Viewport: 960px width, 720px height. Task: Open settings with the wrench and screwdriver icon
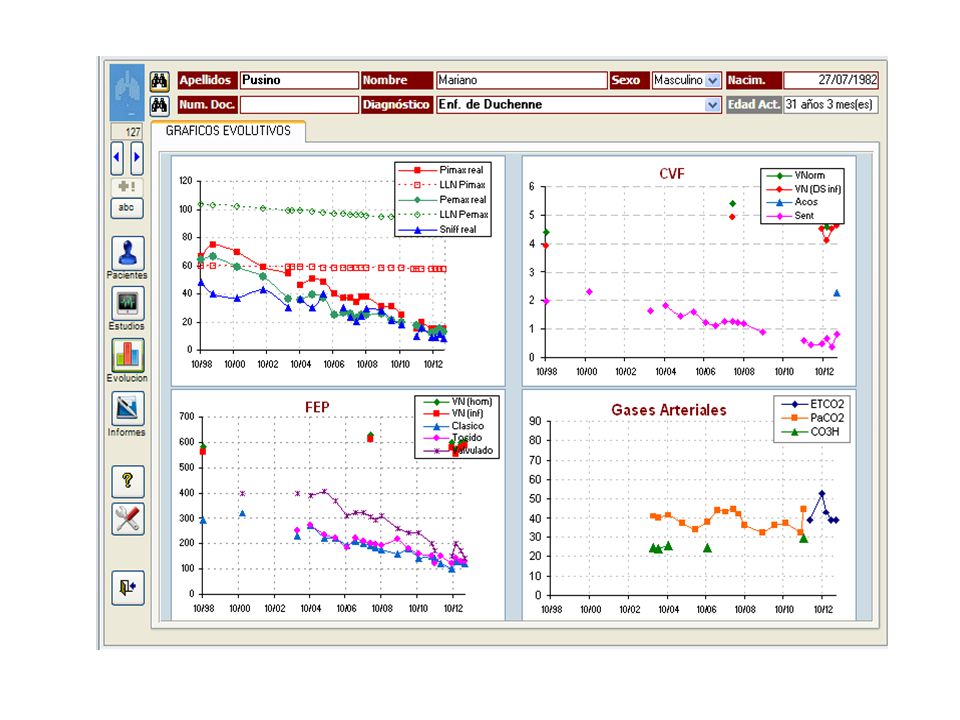[x=128, y=519]
